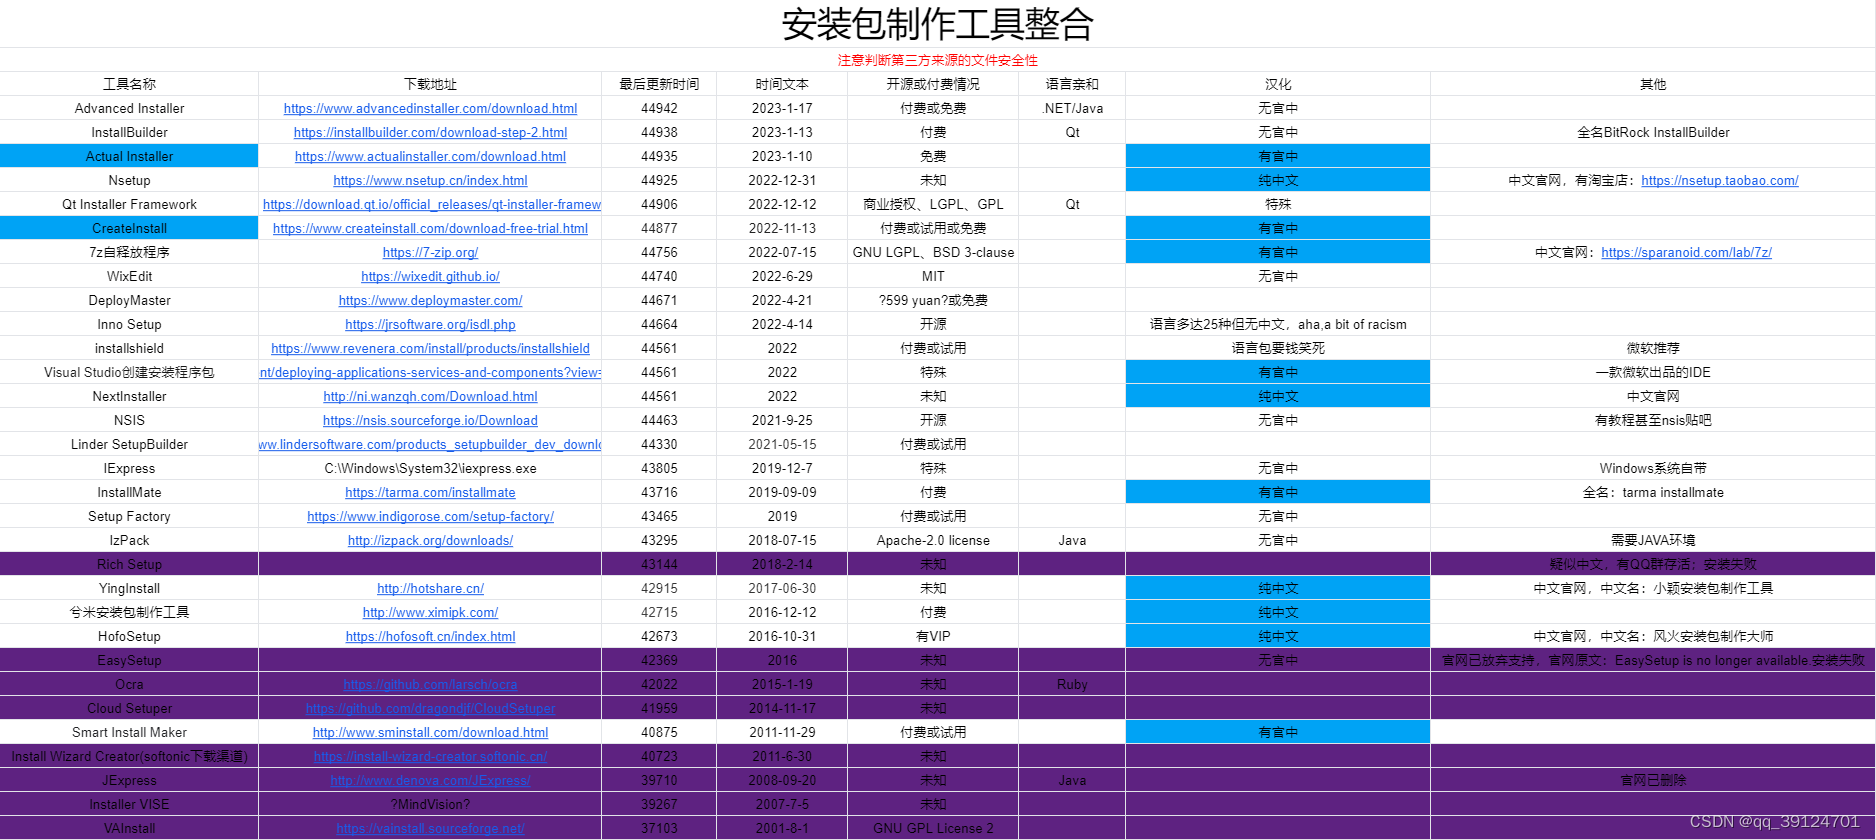The height and width of the screenshot is (840, 1876).
Task: Select the Apache-2.0 license cell
Action: tap(933, 540)
